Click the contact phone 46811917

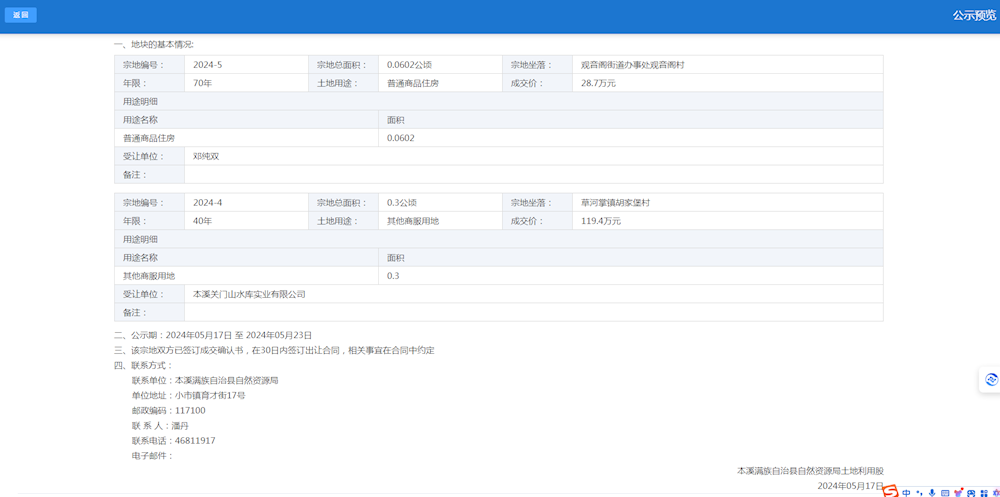tap(195, 441)
